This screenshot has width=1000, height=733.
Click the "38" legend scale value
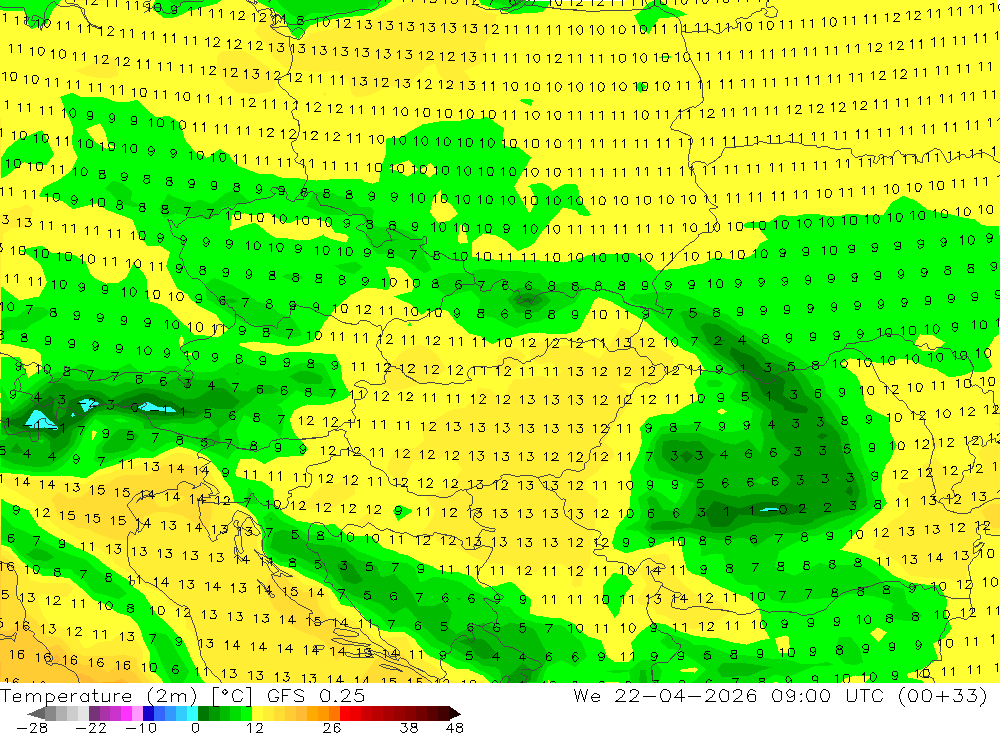click(409, 728)
